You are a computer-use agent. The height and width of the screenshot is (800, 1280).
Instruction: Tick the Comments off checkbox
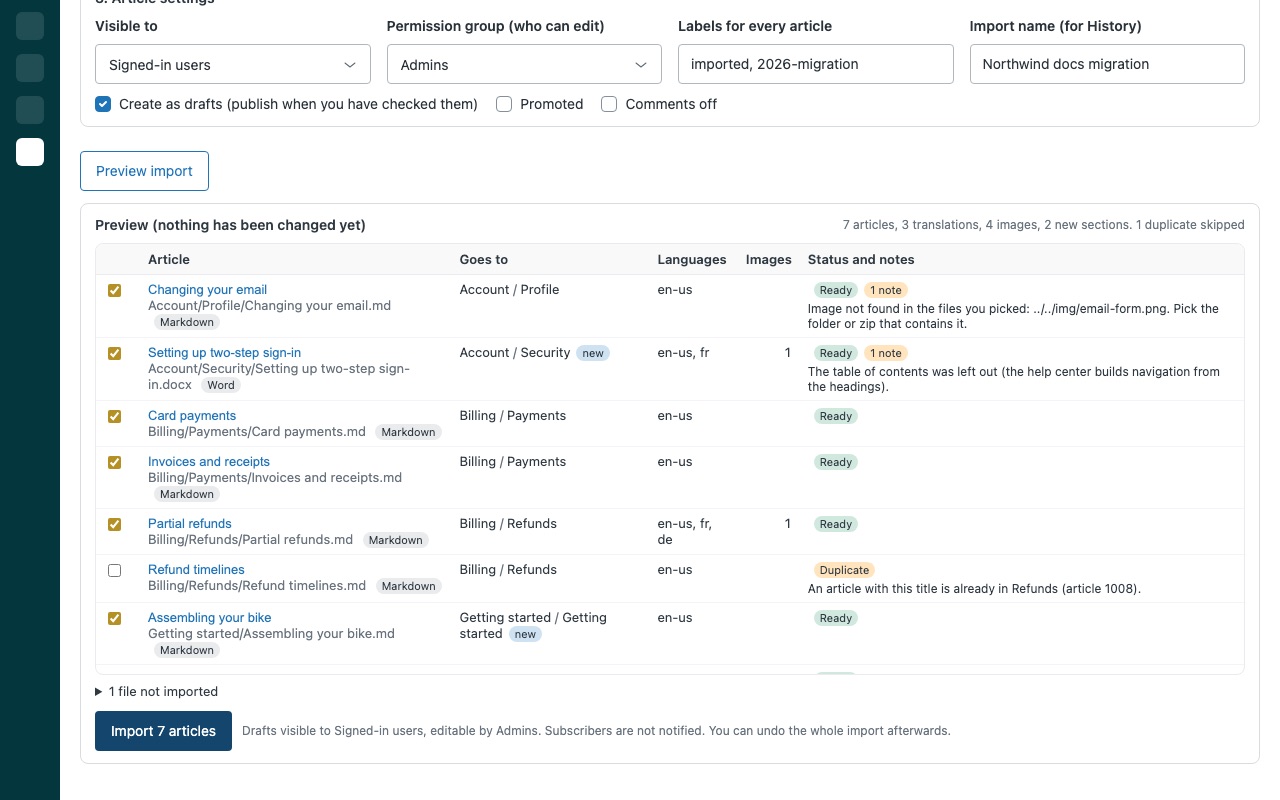(609, 104)
